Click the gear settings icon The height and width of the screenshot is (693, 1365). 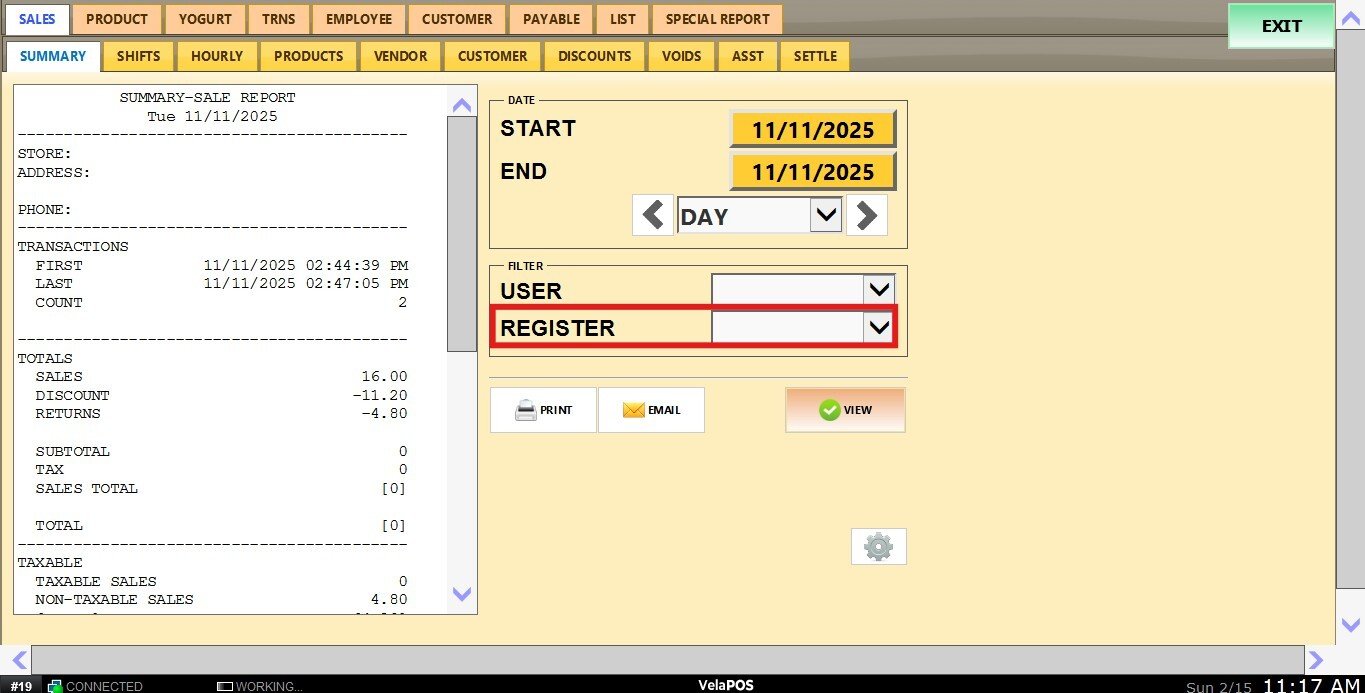point(878,546)
